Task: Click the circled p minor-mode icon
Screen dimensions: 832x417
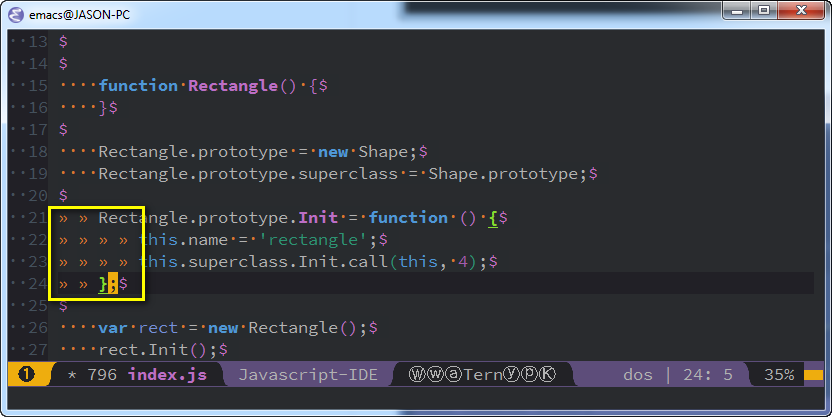Action: [530, 375]
